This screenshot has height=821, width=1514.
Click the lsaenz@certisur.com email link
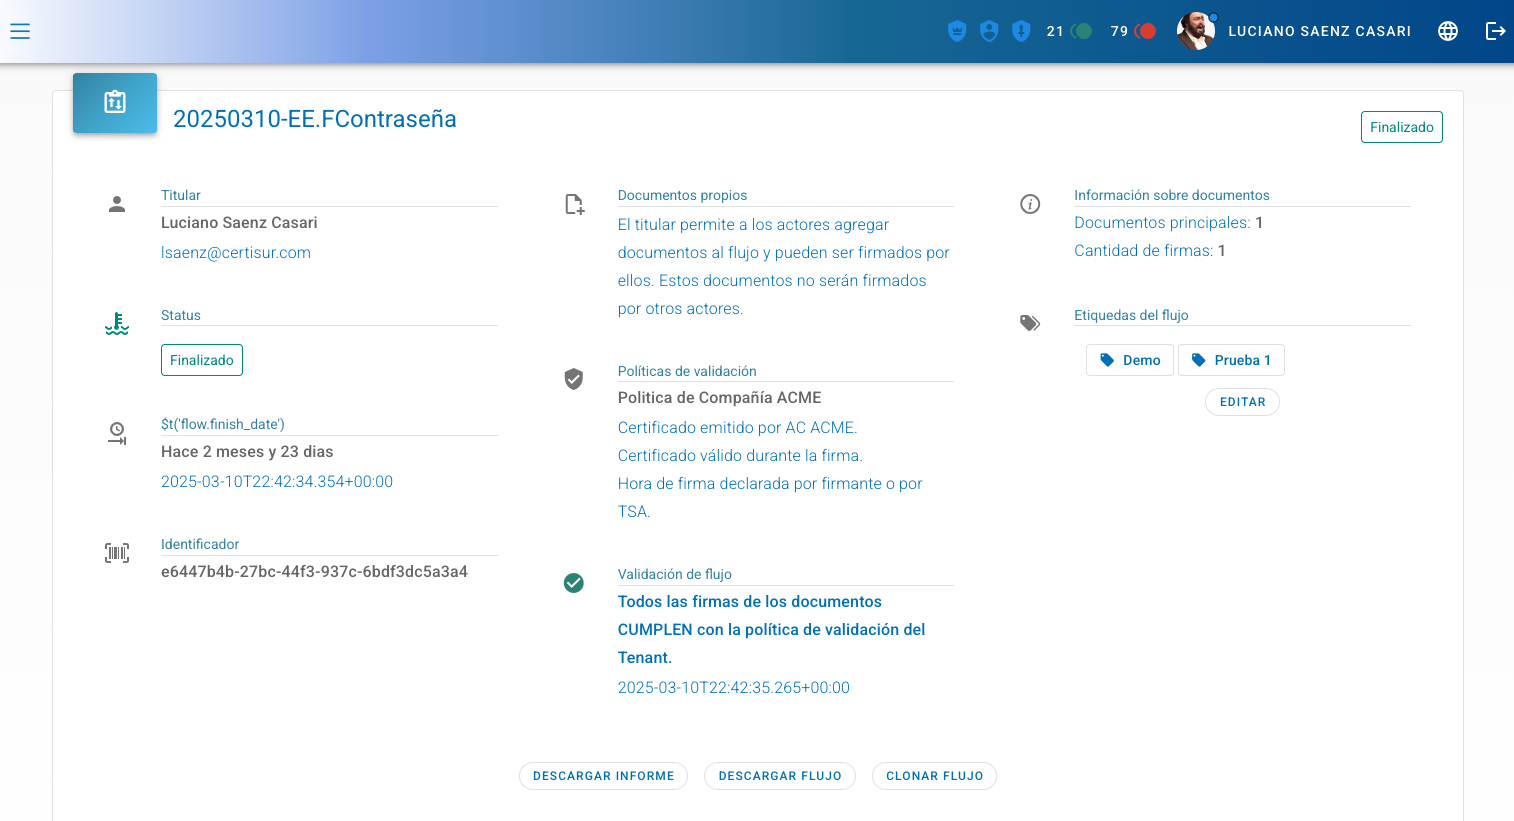[236, 253]
